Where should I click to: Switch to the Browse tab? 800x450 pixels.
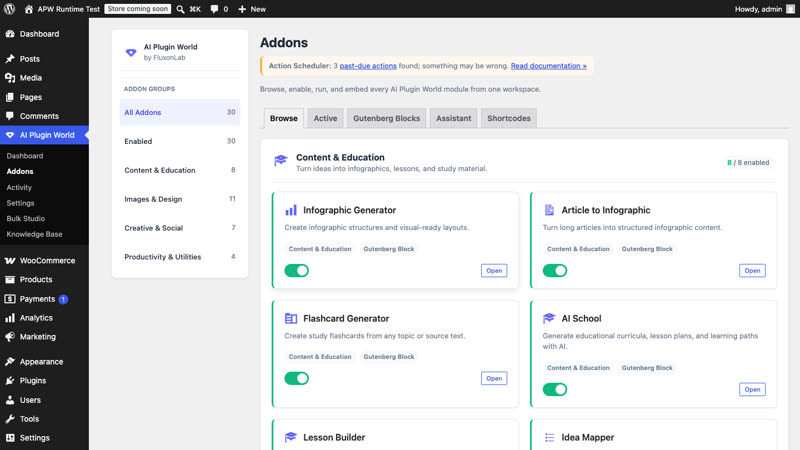tap(284, 118)
